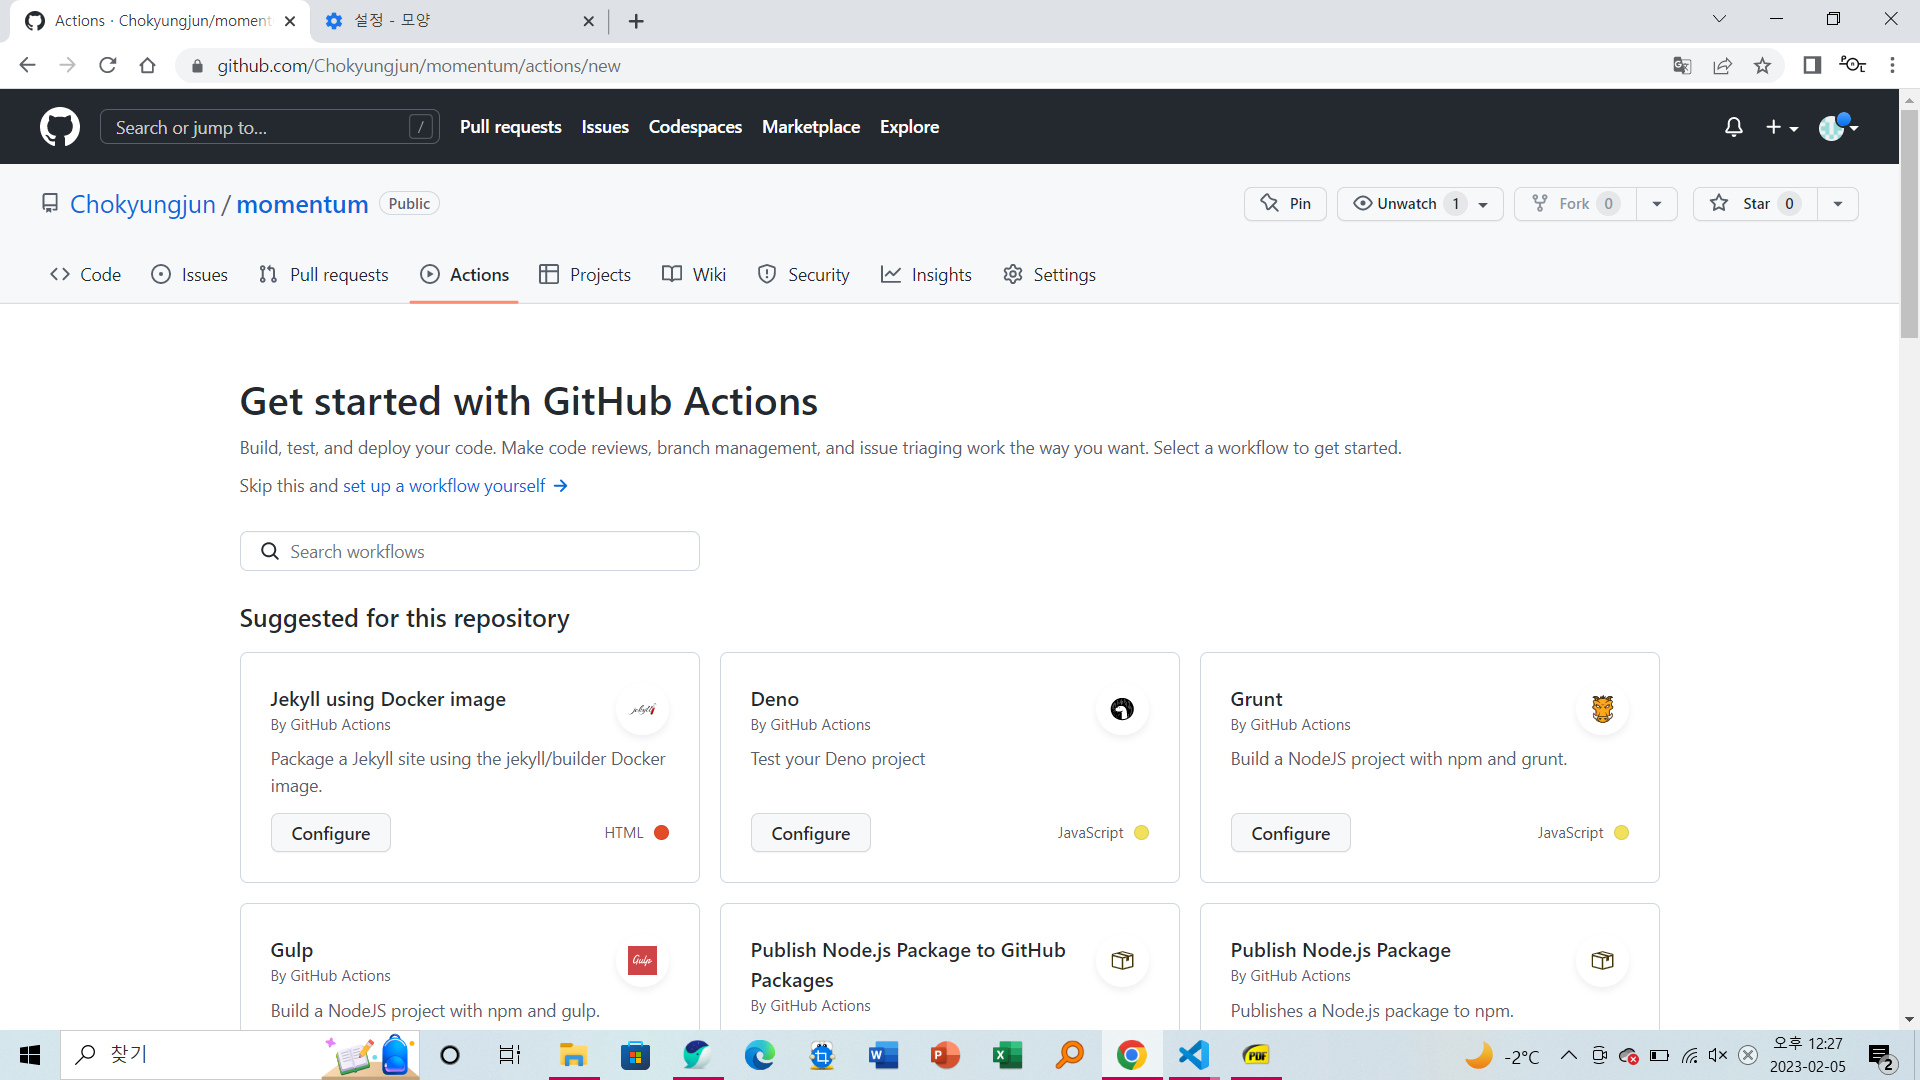
Task: Expand the Star lists dropdown arrow
Action: (1838, 204)
